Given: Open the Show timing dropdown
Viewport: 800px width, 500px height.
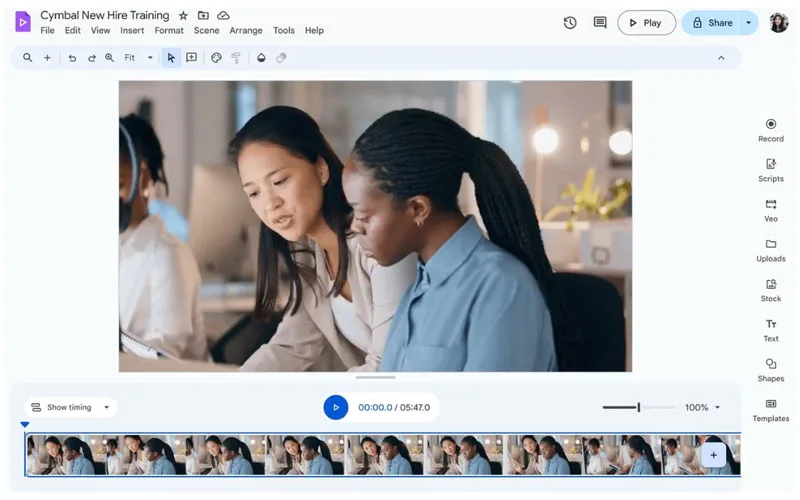Looking at the screenshot, I should (70, 407).
